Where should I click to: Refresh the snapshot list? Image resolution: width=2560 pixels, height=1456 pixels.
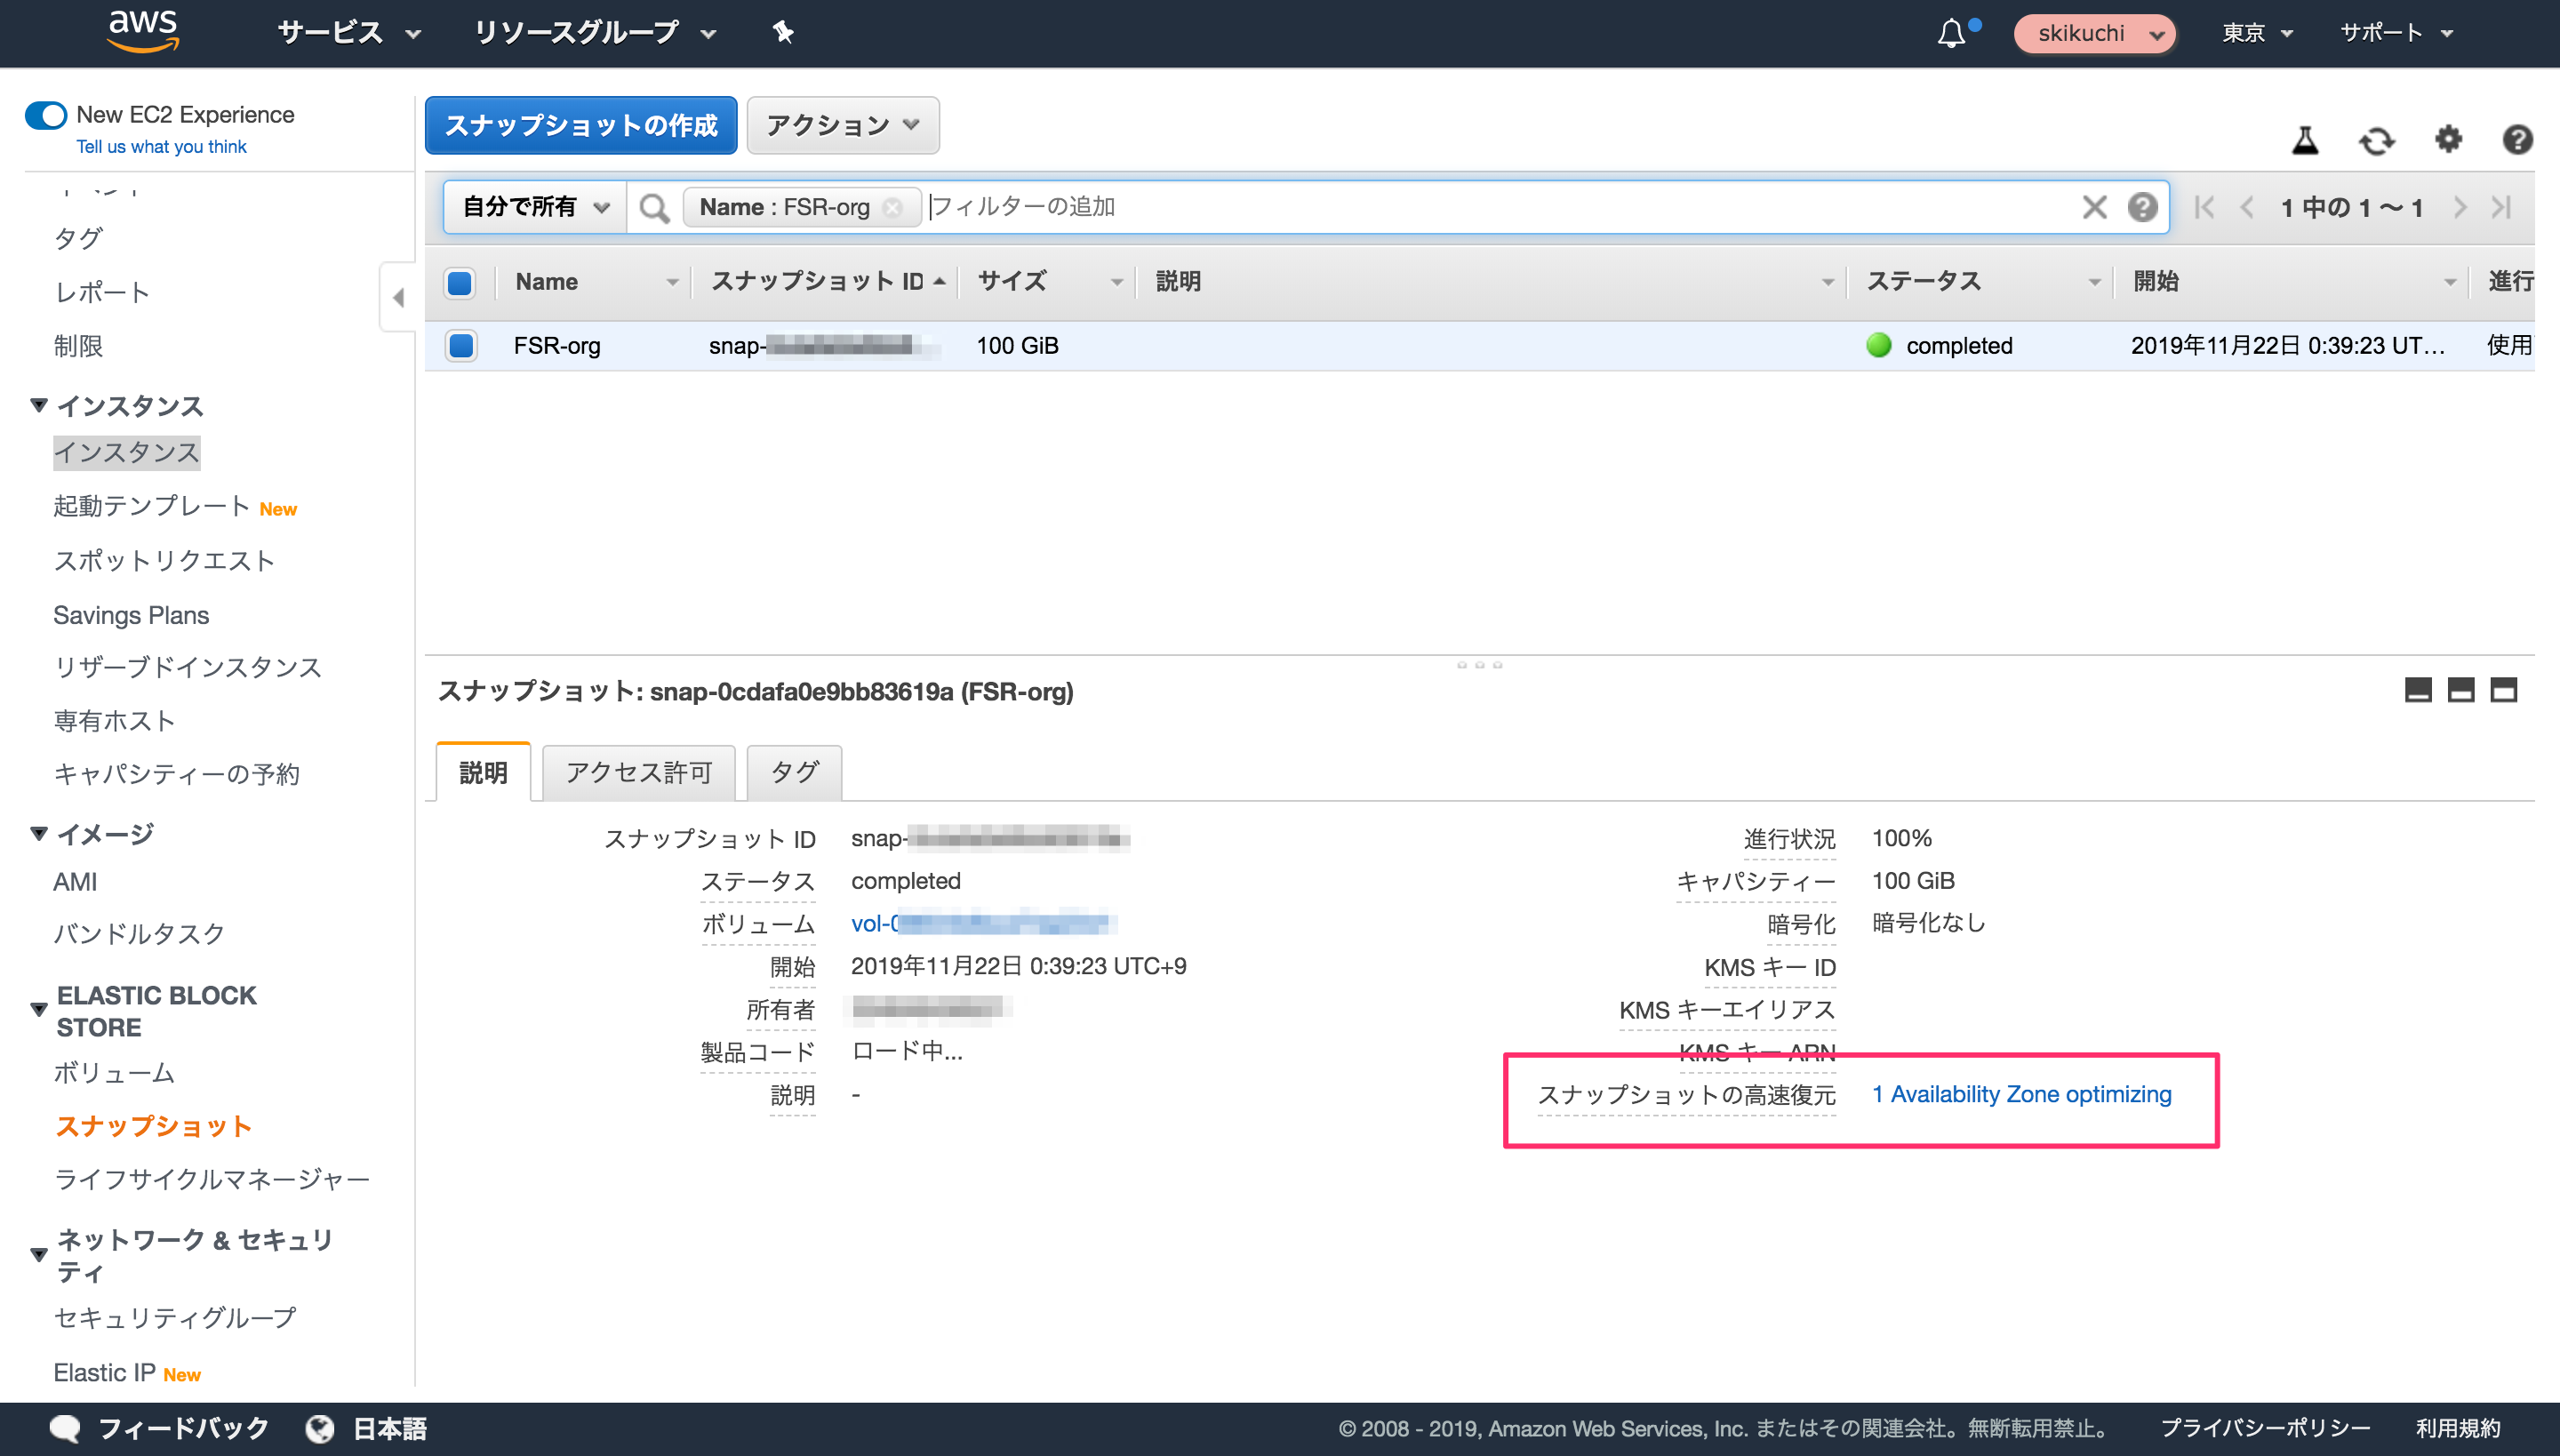2377,140
